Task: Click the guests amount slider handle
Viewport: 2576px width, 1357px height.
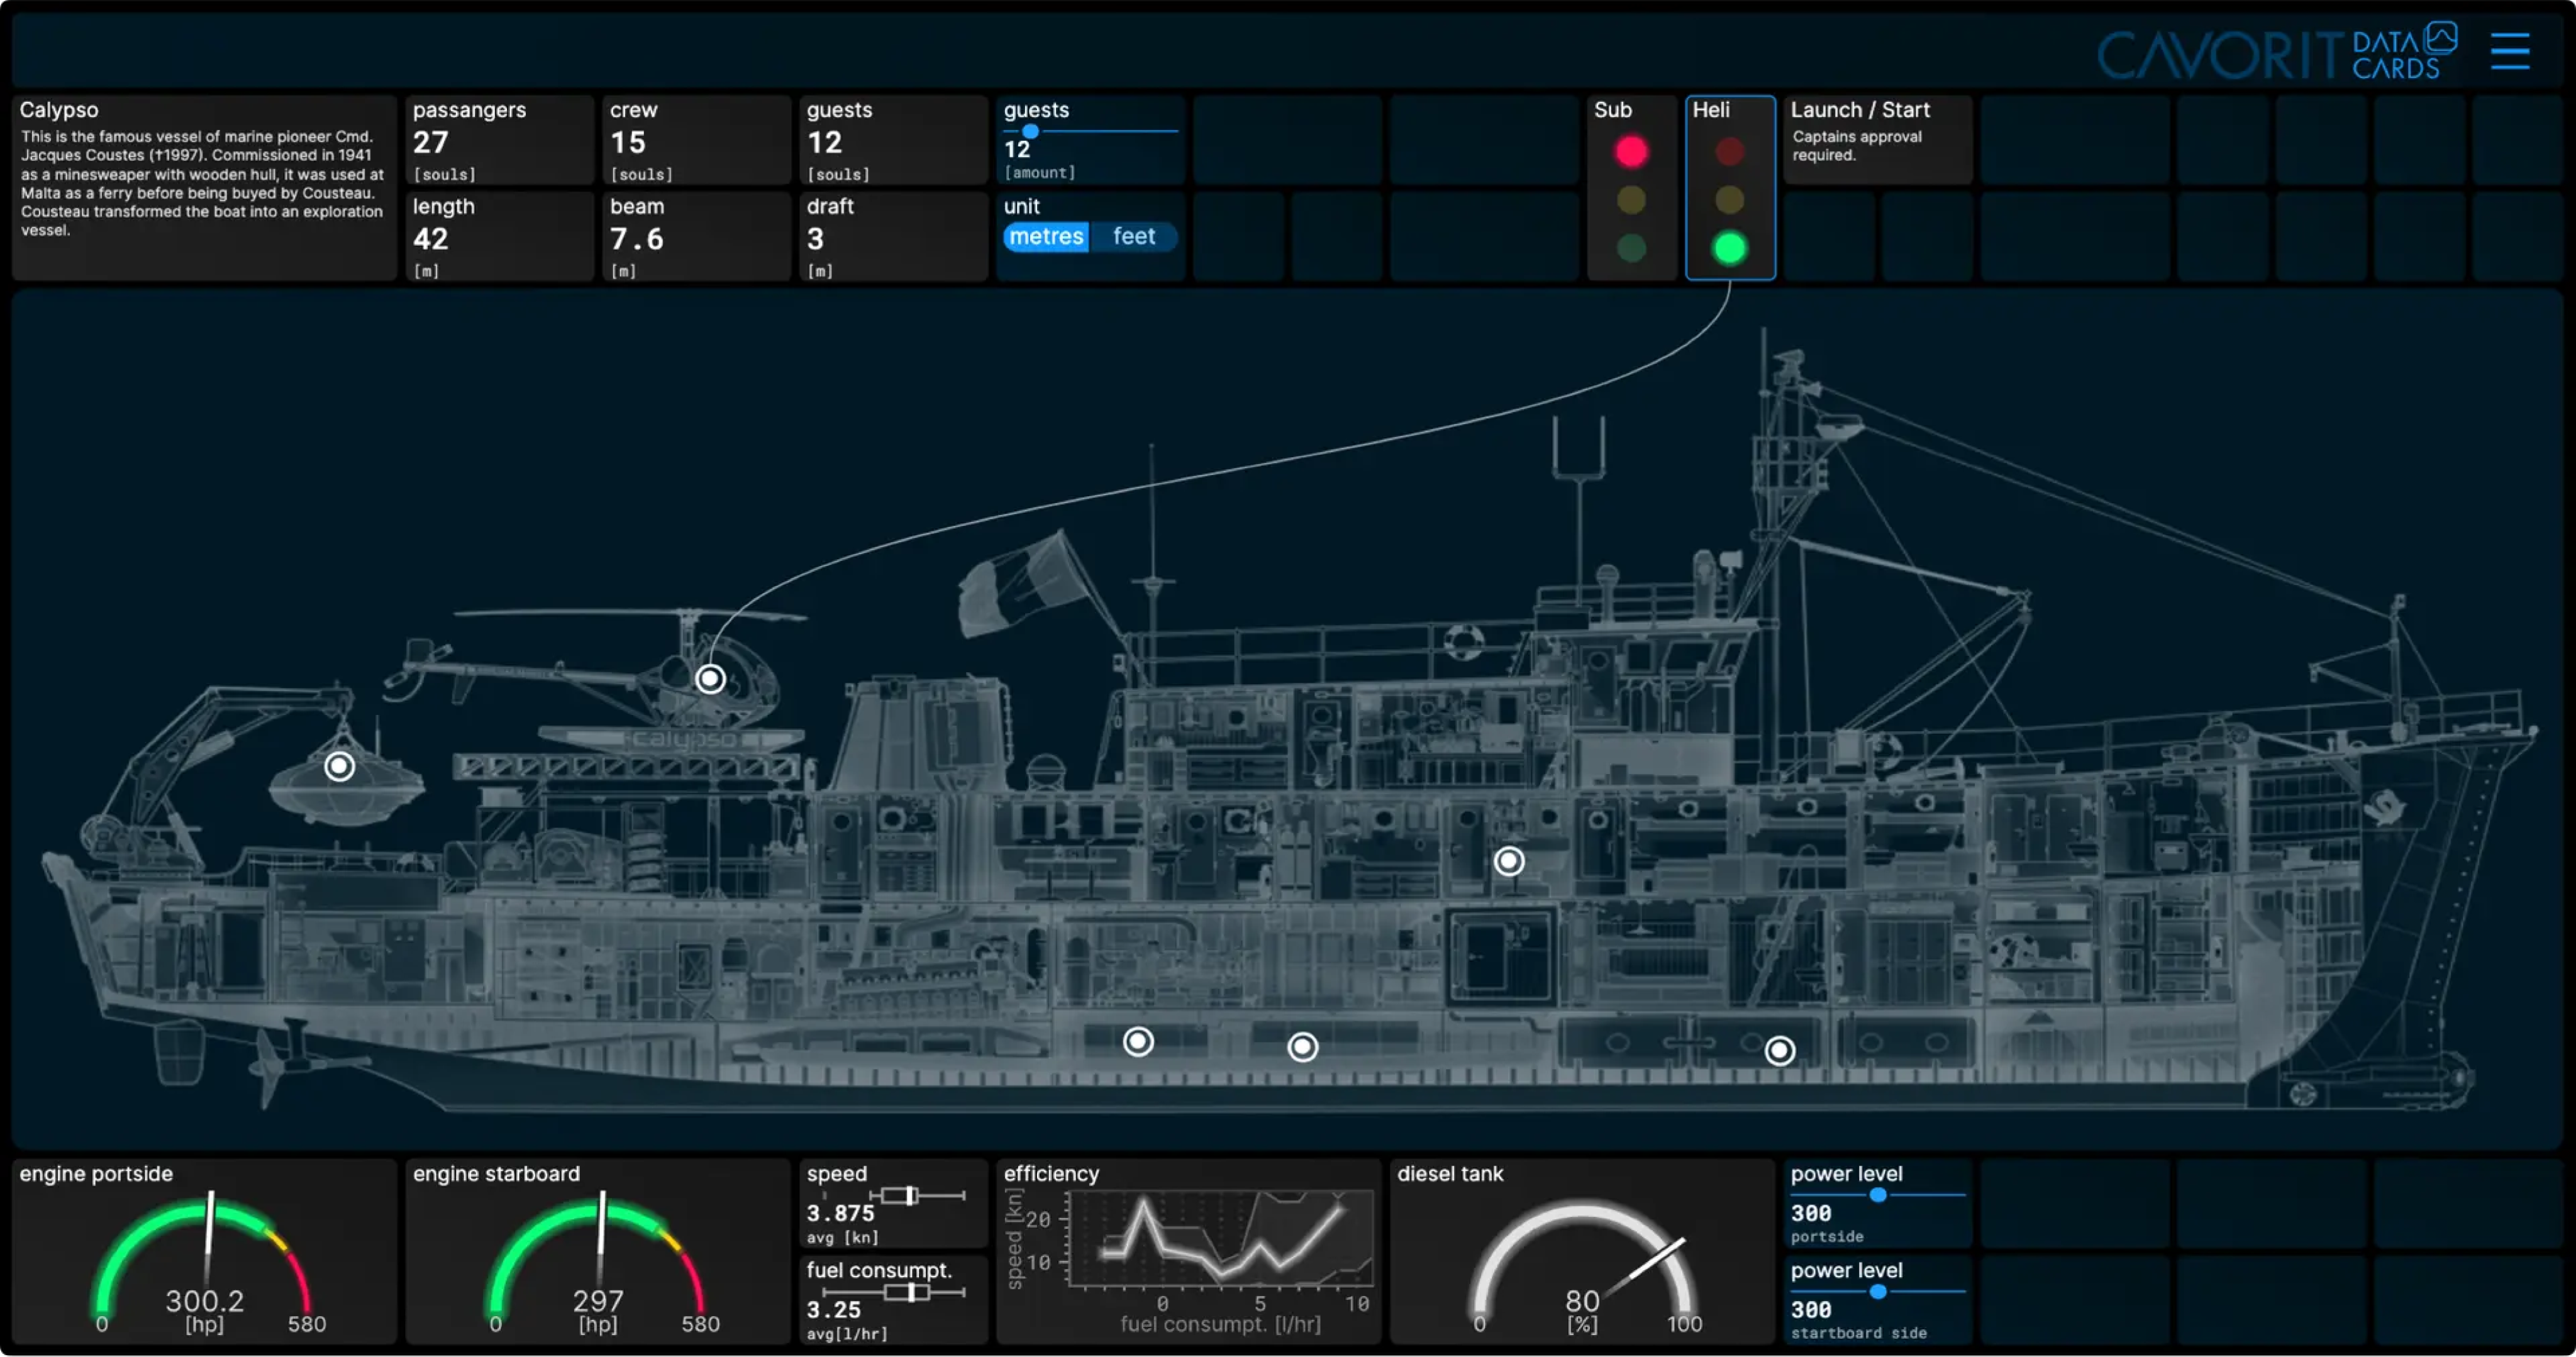Action: click(x=1030, y=131)
